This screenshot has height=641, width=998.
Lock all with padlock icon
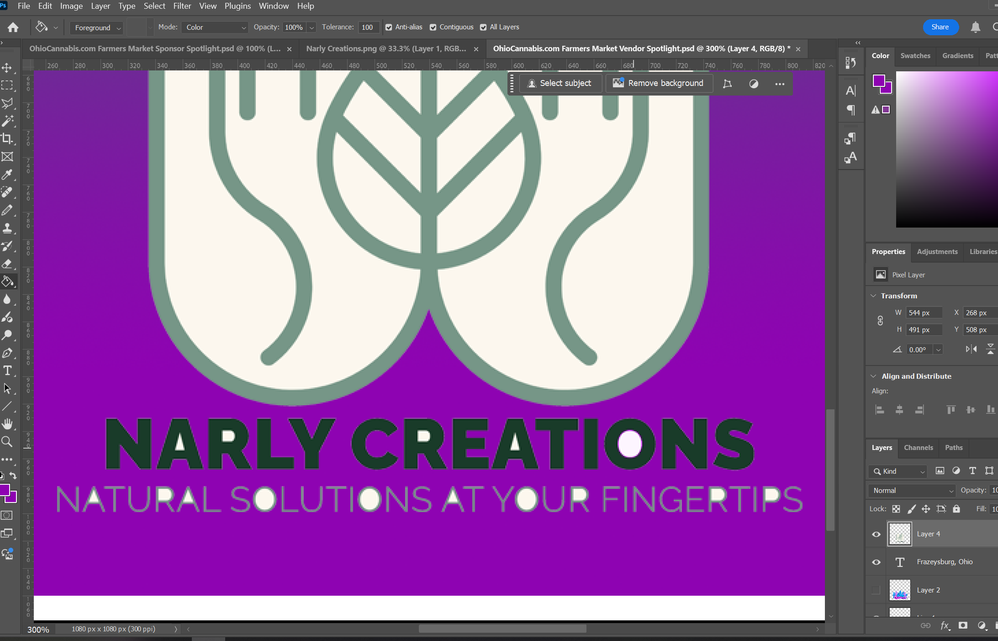(956, 509)
